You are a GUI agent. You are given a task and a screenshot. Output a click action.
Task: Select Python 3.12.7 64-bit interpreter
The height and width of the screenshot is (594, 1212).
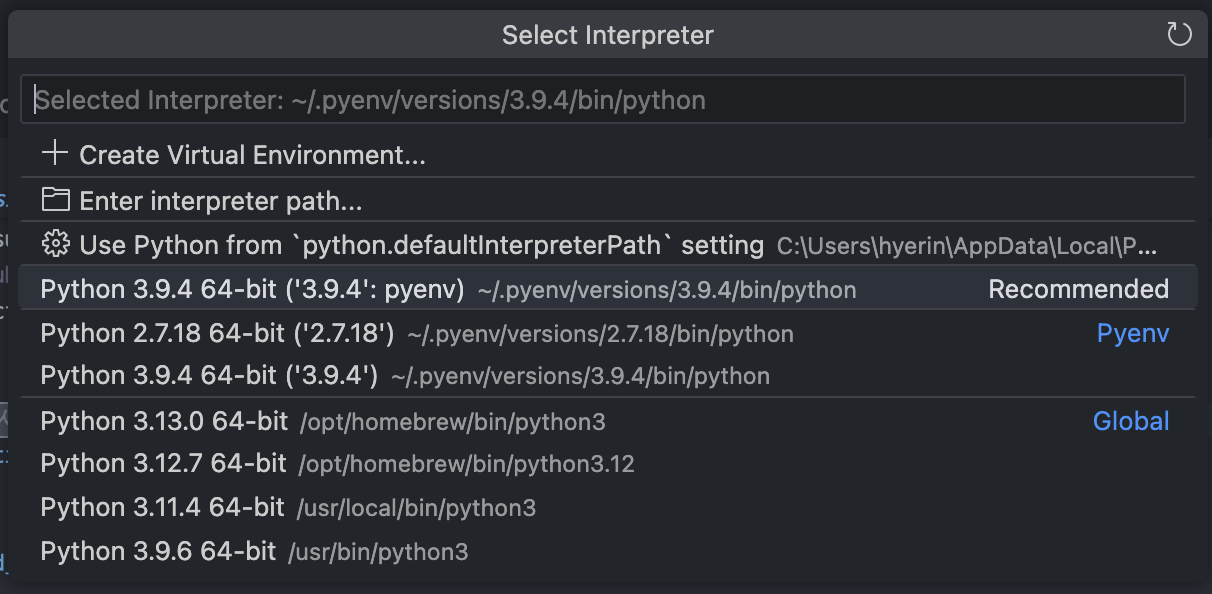click(x=163, y=464)
